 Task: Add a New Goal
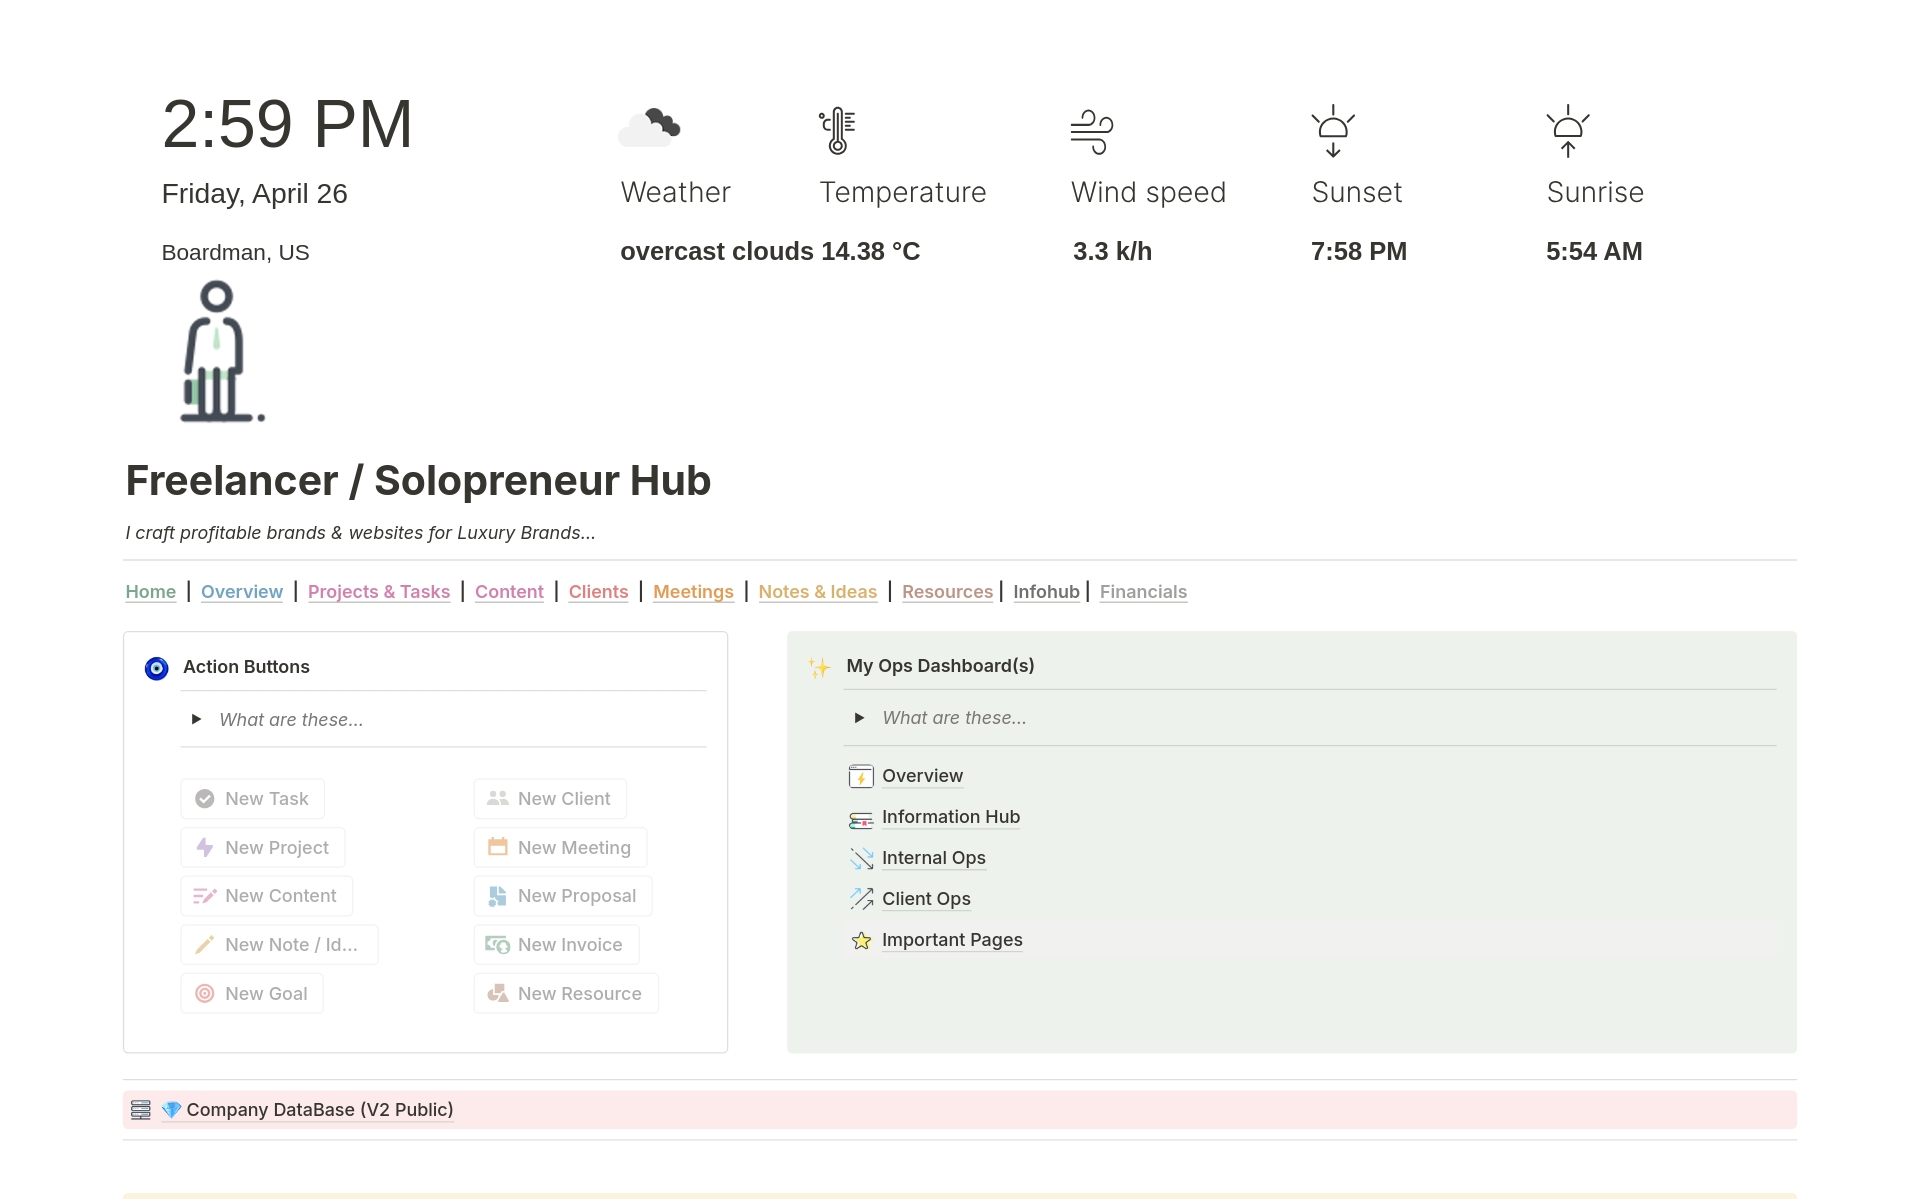pos(252,994)
